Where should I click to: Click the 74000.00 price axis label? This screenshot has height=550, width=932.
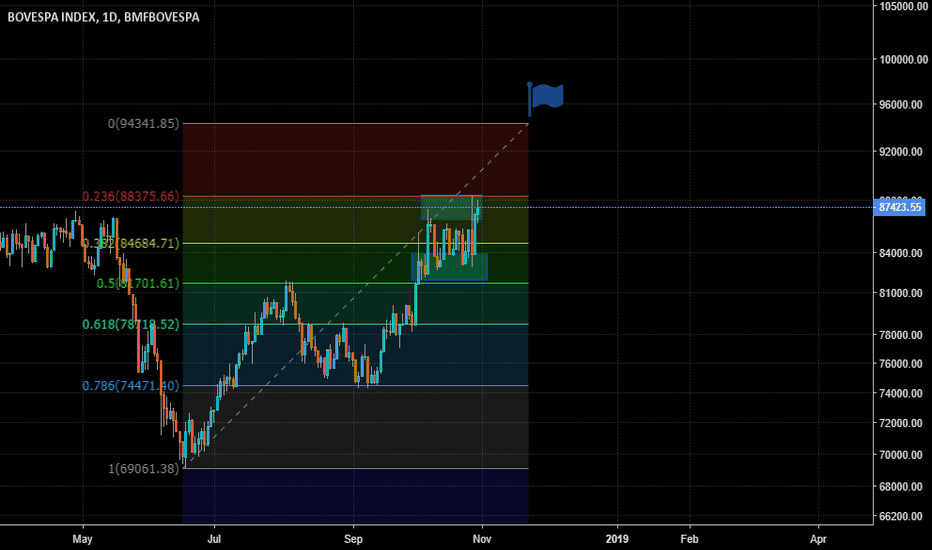[901, 394]
